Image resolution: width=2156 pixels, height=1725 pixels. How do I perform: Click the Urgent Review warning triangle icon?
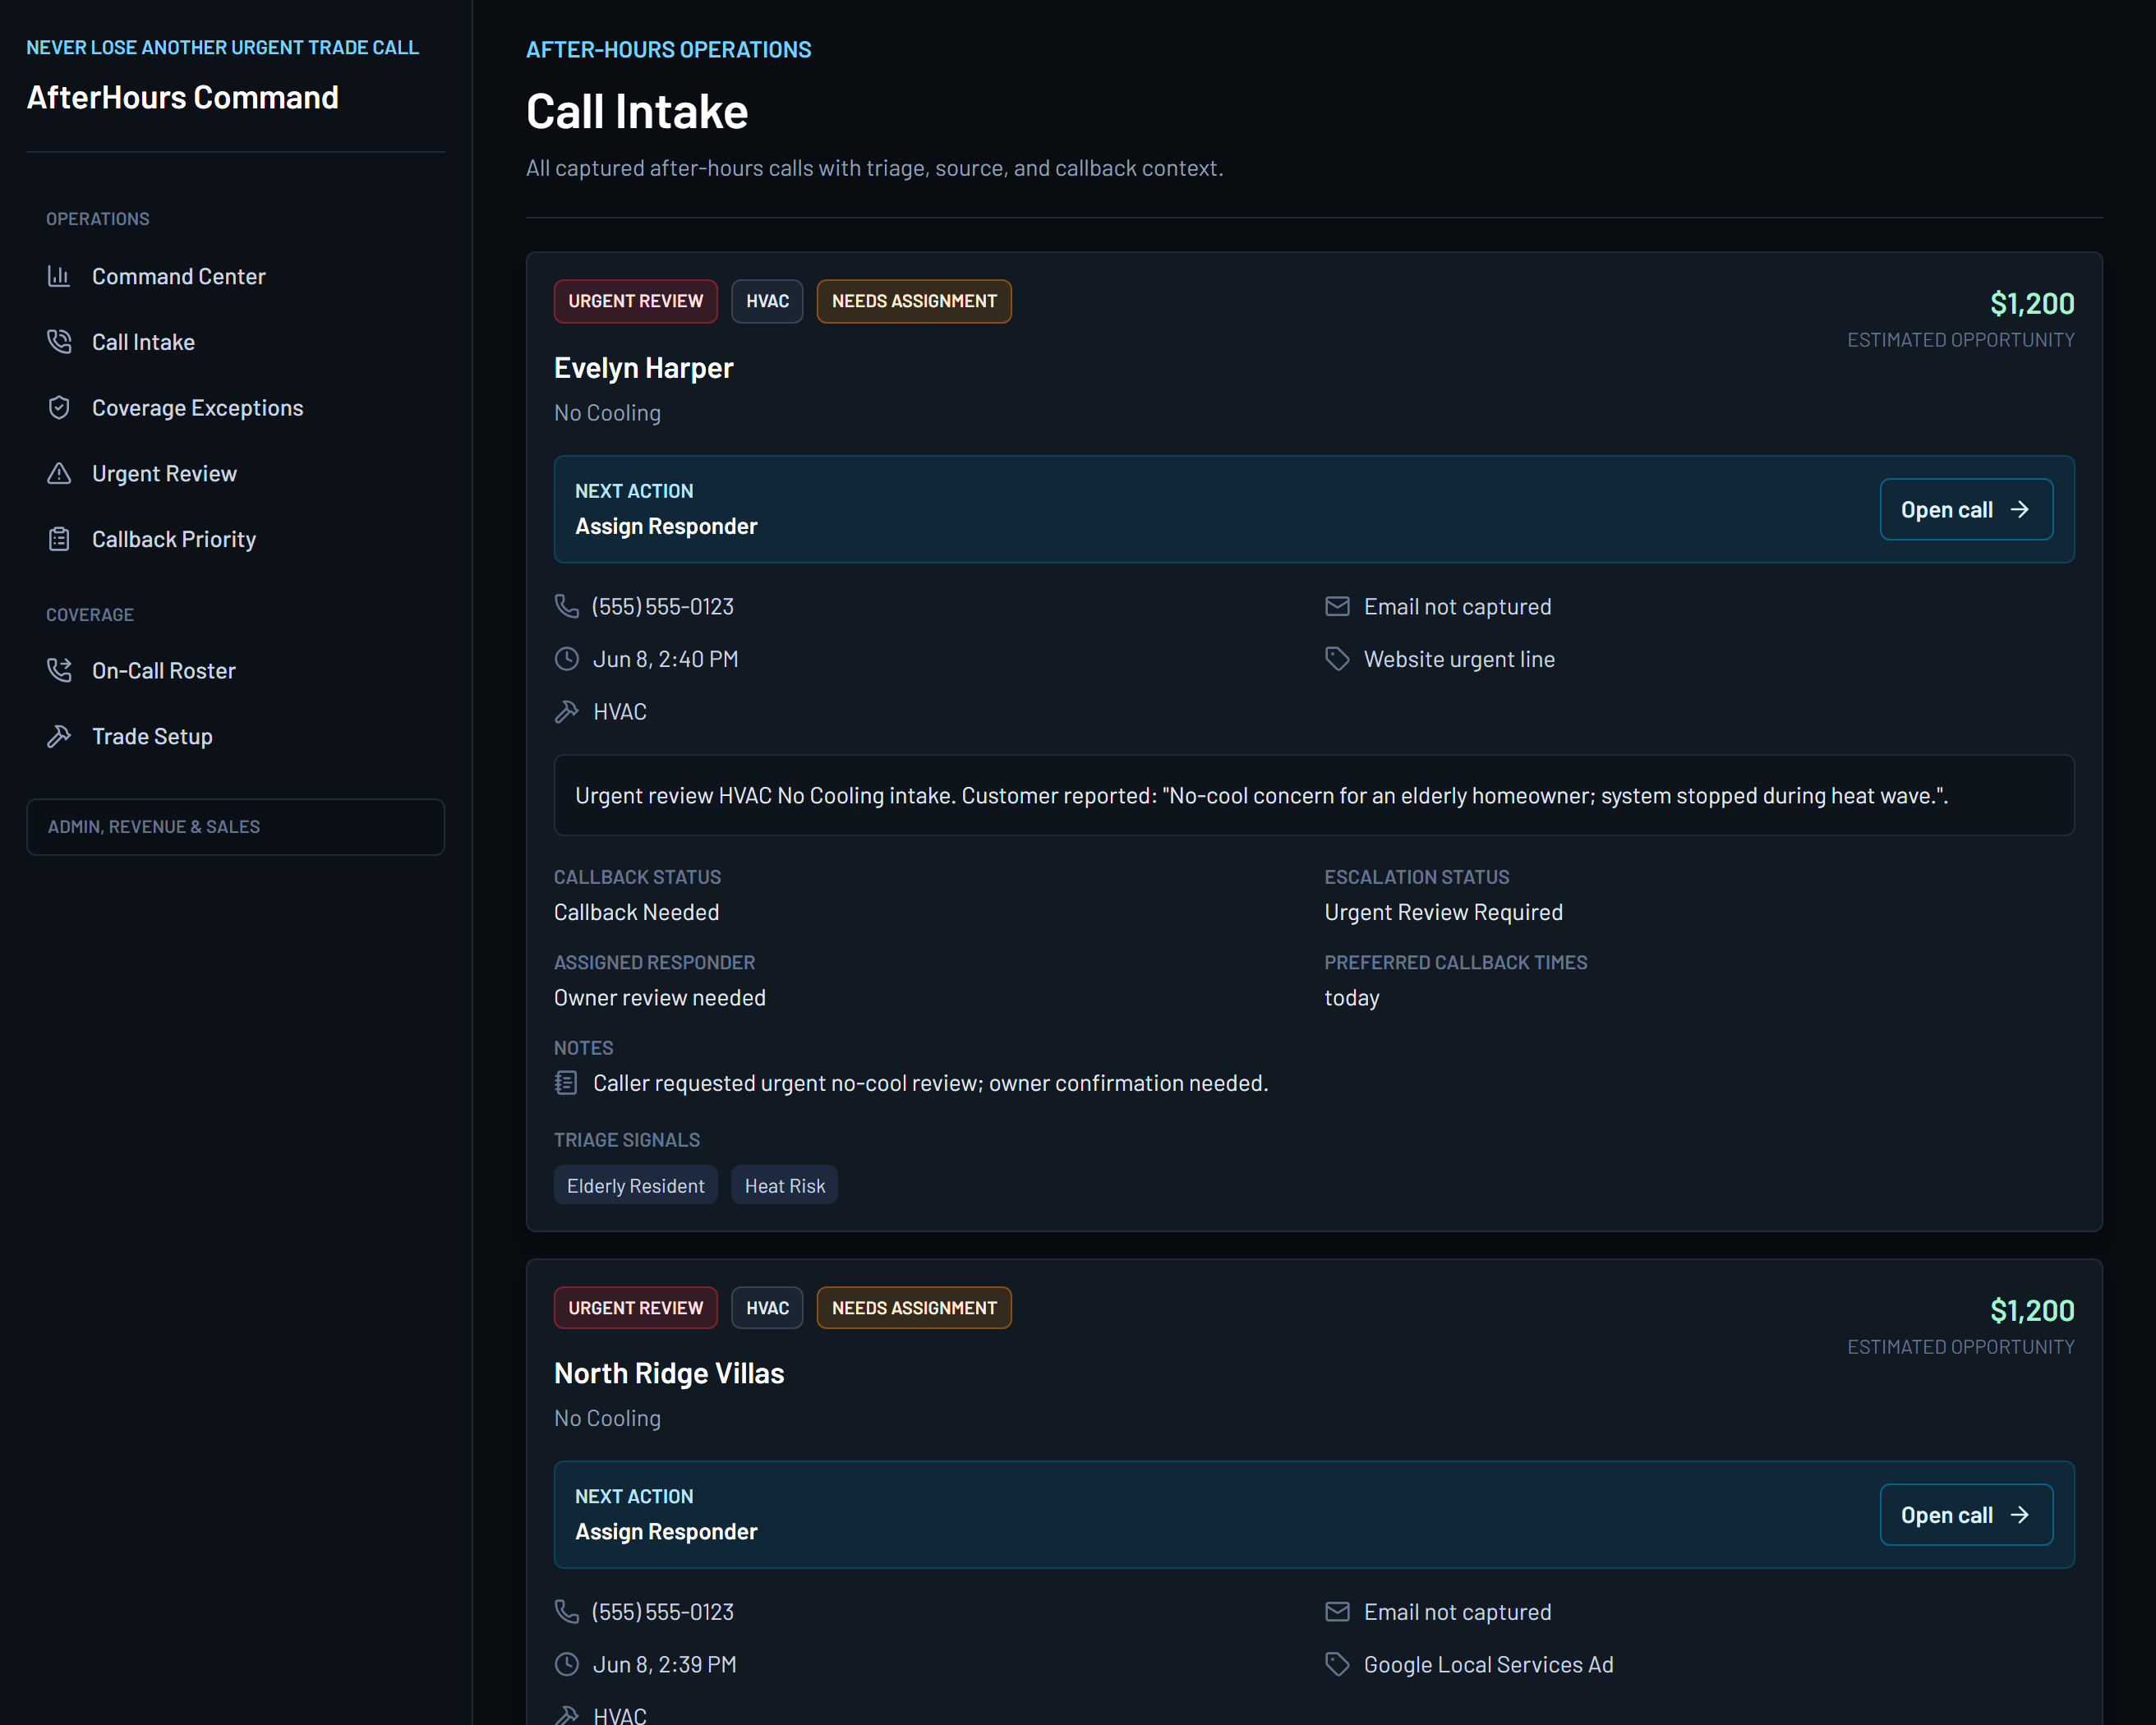coord(59,473)
